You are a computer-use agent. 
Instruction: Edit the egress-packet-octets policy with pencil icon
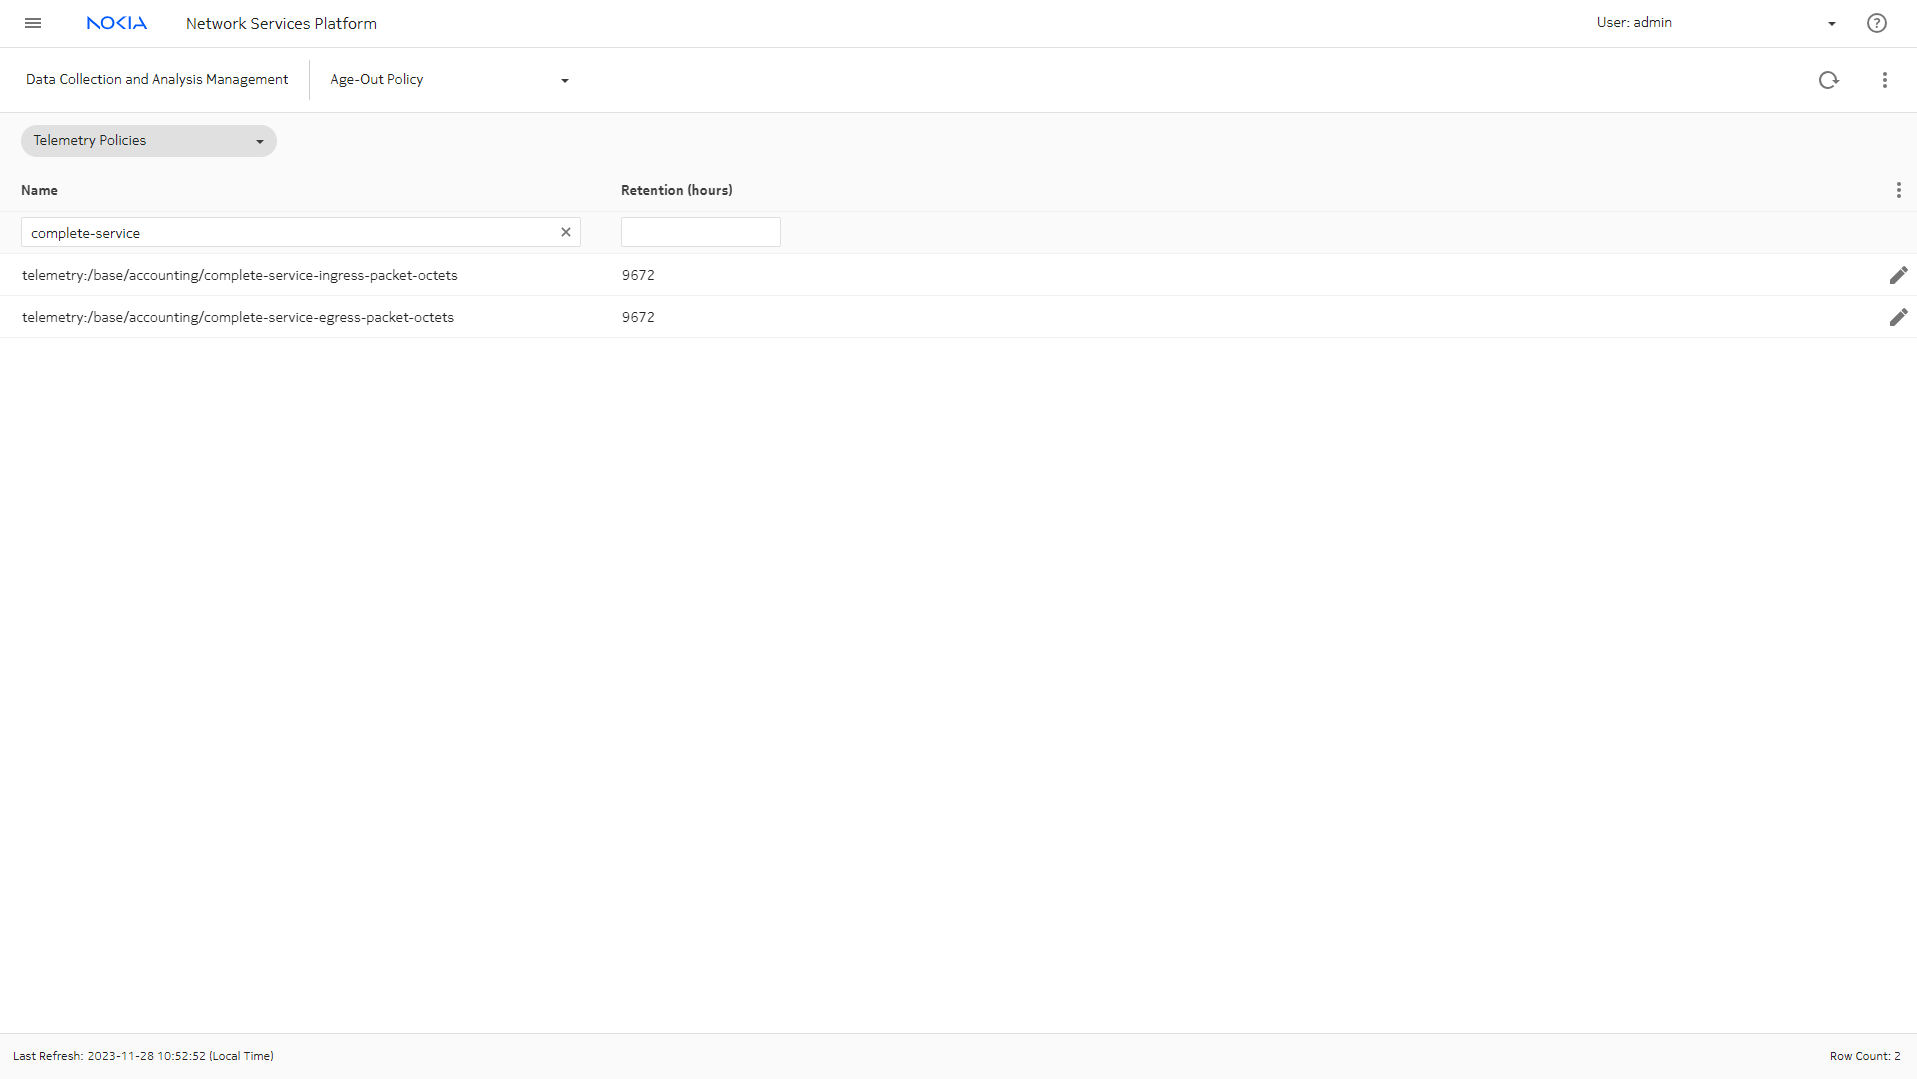1898,317
